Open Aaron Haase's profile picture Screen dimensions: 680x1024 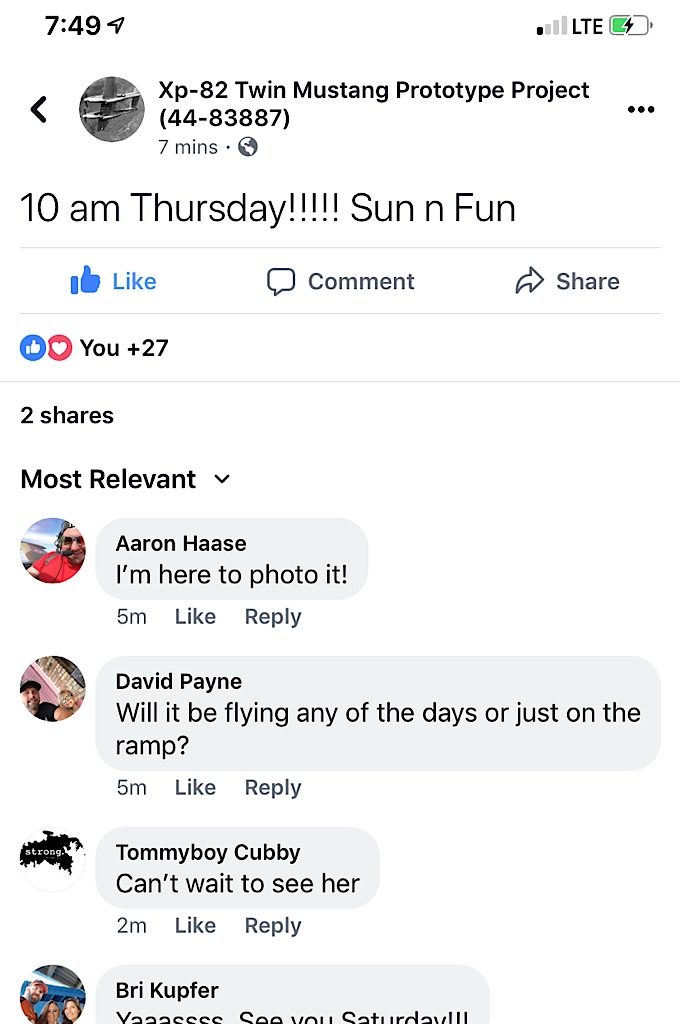(x=53, y=551)
